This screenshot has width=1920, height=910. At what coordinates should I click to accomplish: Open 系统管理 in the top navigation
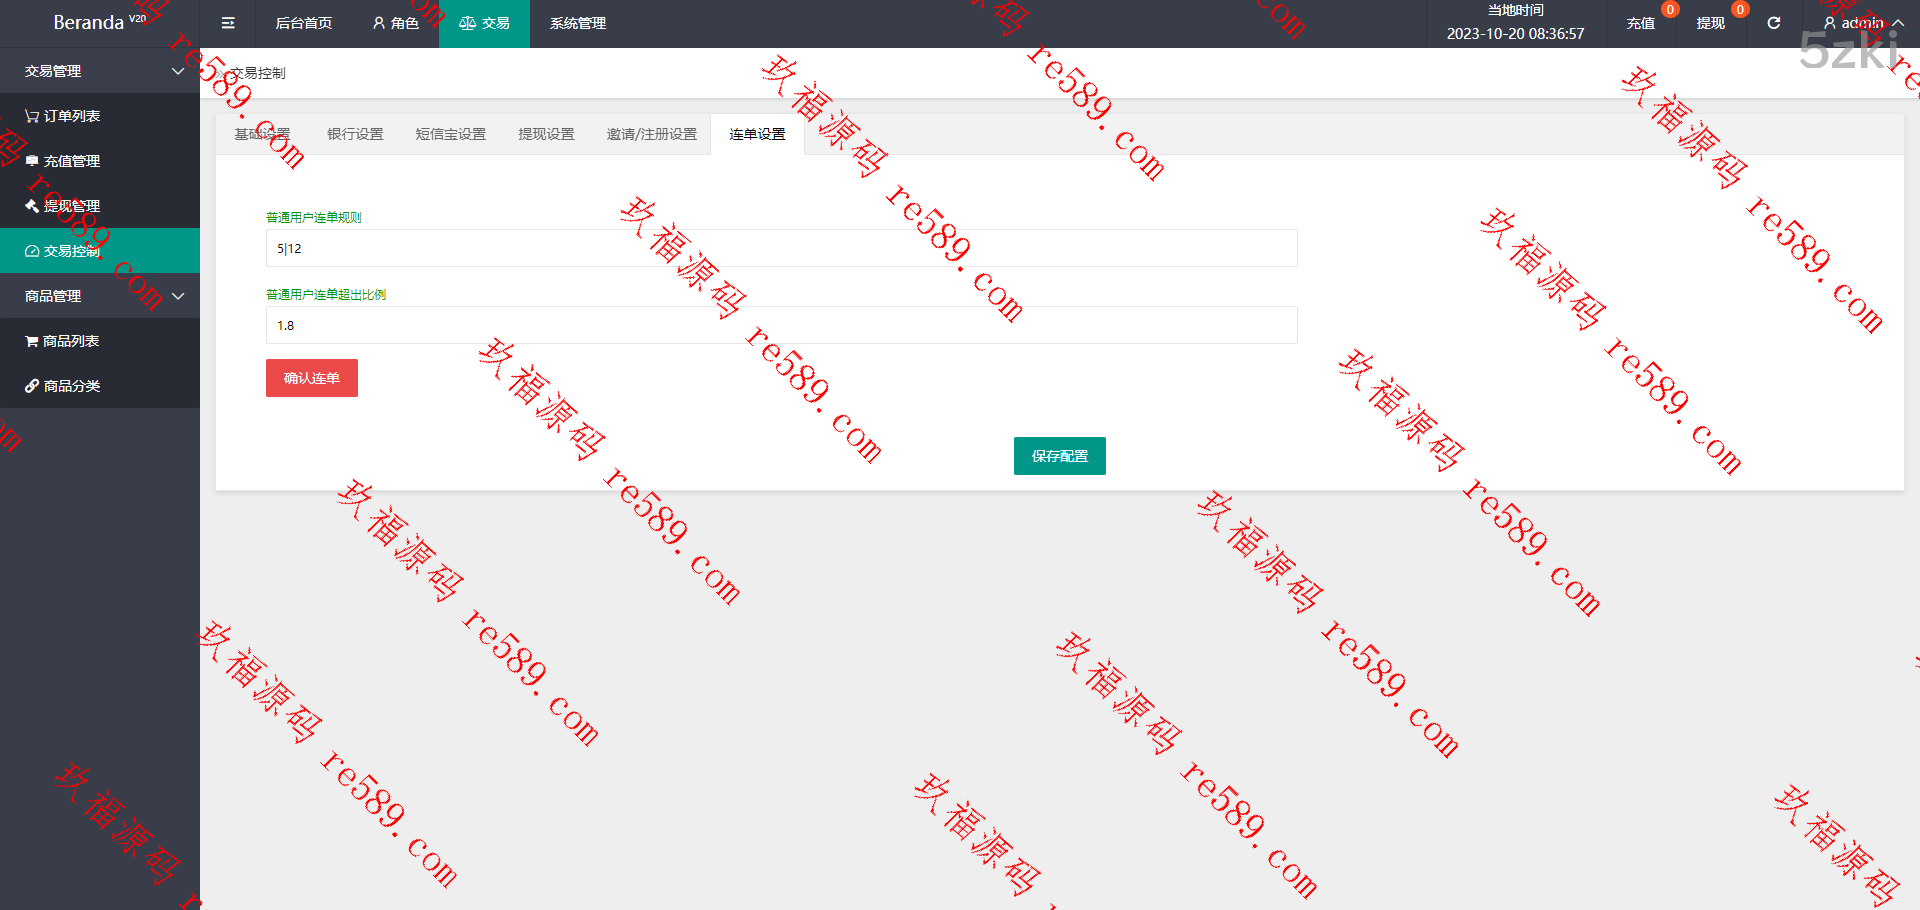[577, 23]
